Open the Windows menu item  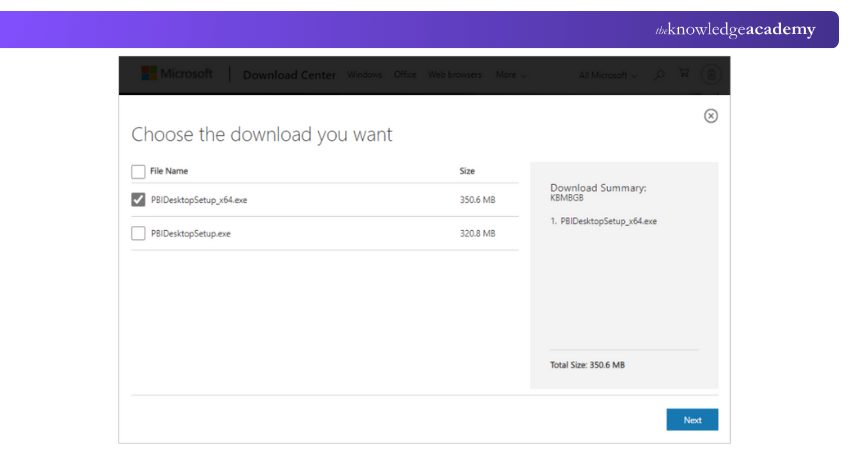[x=365, y=75]
